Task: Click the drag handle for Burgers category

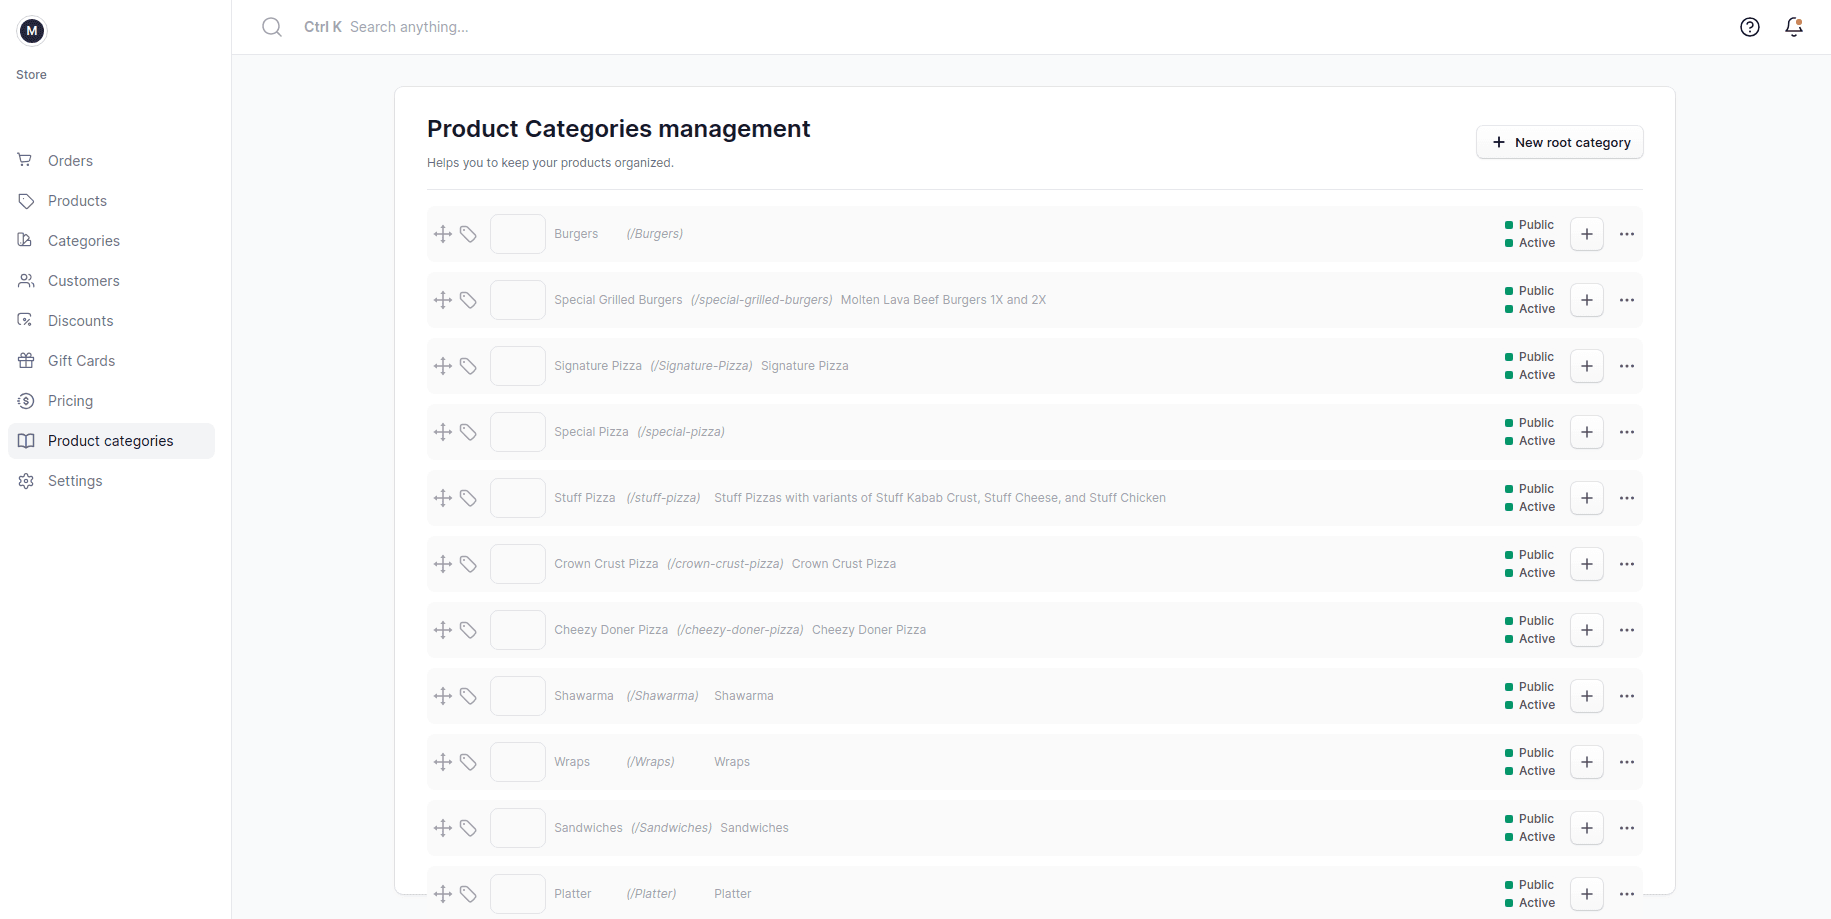Action: [x=443, y=234]
